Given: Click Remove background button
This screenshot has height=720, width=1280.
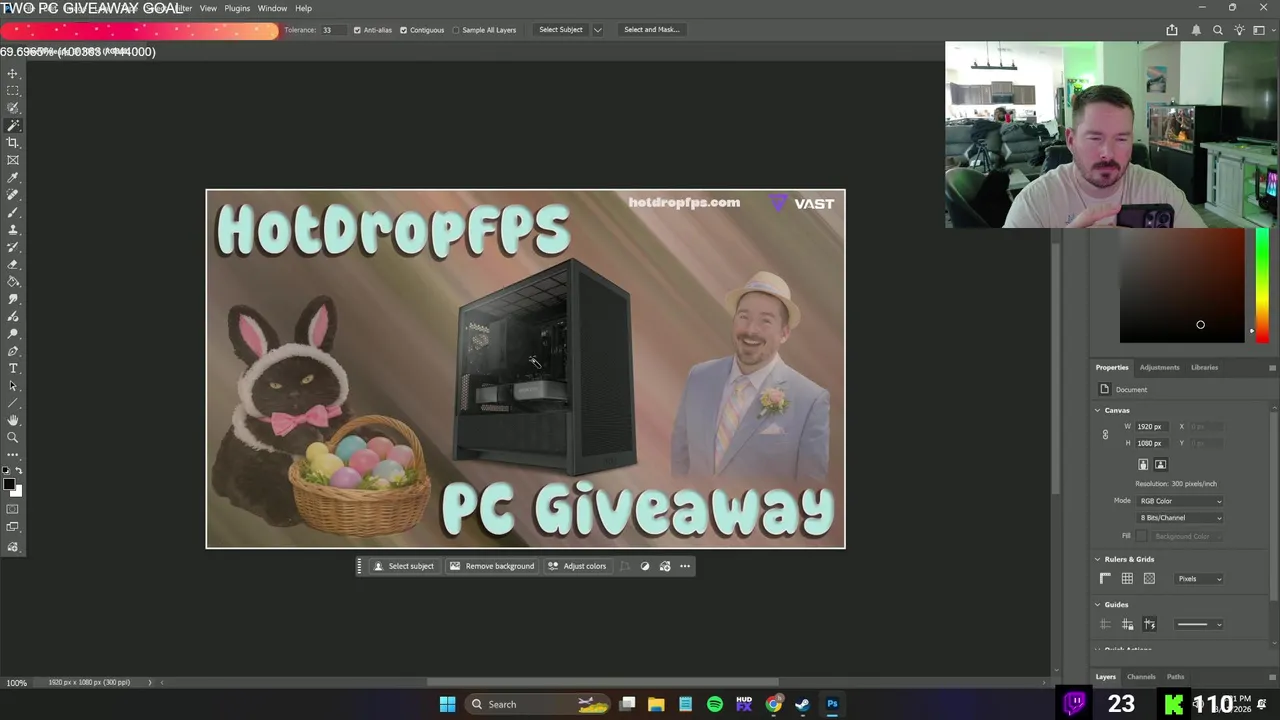Looking at the screenshot, I should click(491, 566).
